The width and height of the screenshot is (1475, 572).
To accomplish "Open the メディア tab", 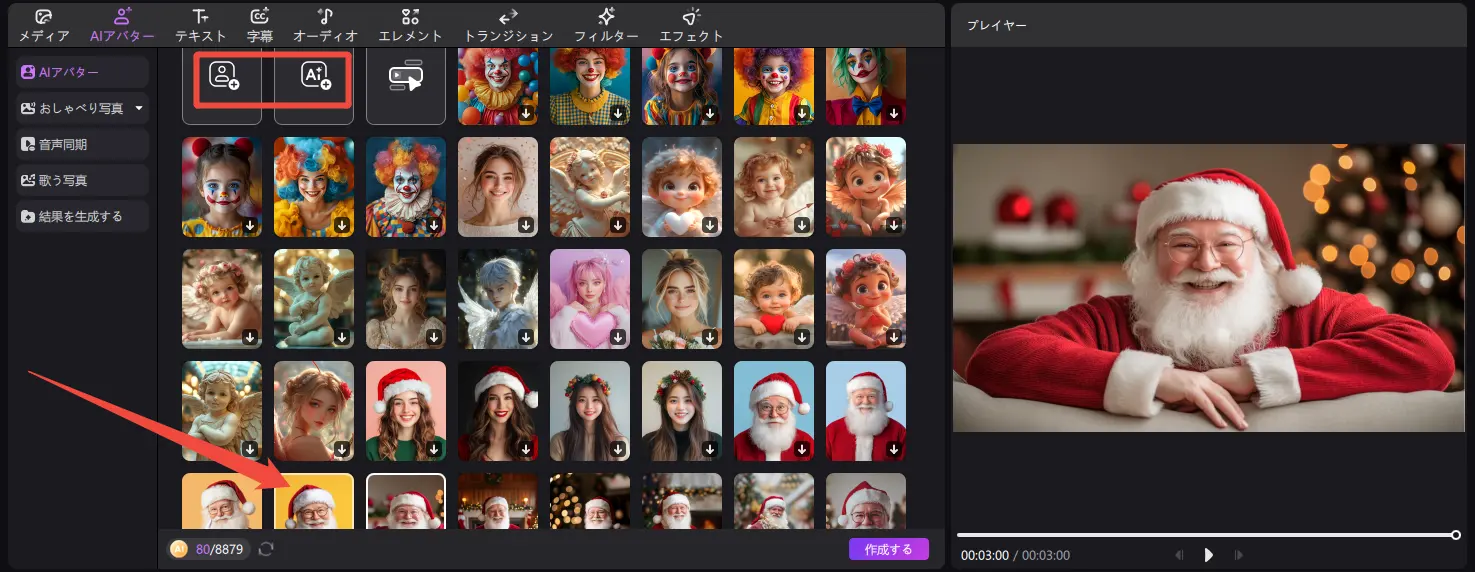I will click(44, 26).
